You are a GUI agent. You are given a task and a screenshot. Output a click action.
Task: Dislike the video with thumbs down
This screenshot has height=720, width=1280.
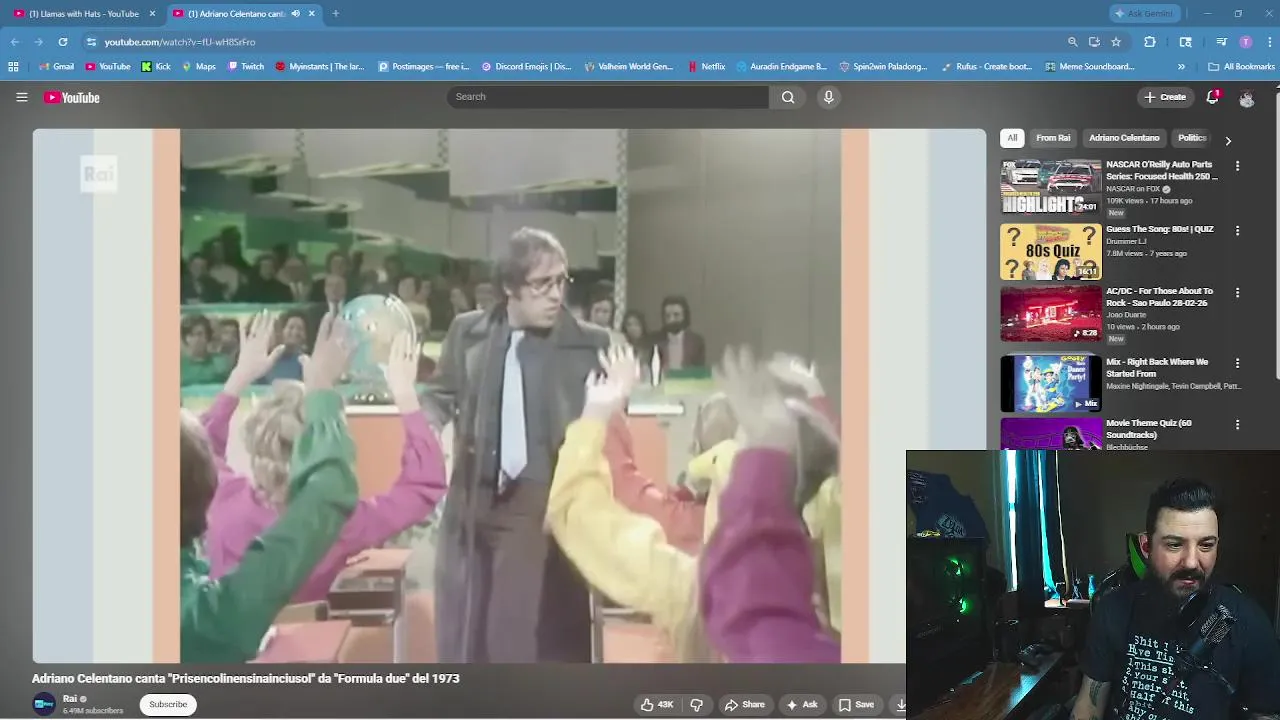(696, 705)
